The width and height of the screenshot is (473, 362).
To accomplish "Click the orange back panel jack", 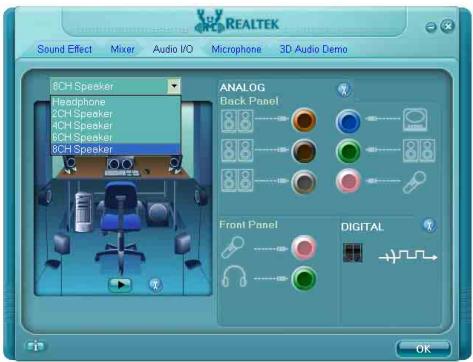I will (x=304, y=120).
